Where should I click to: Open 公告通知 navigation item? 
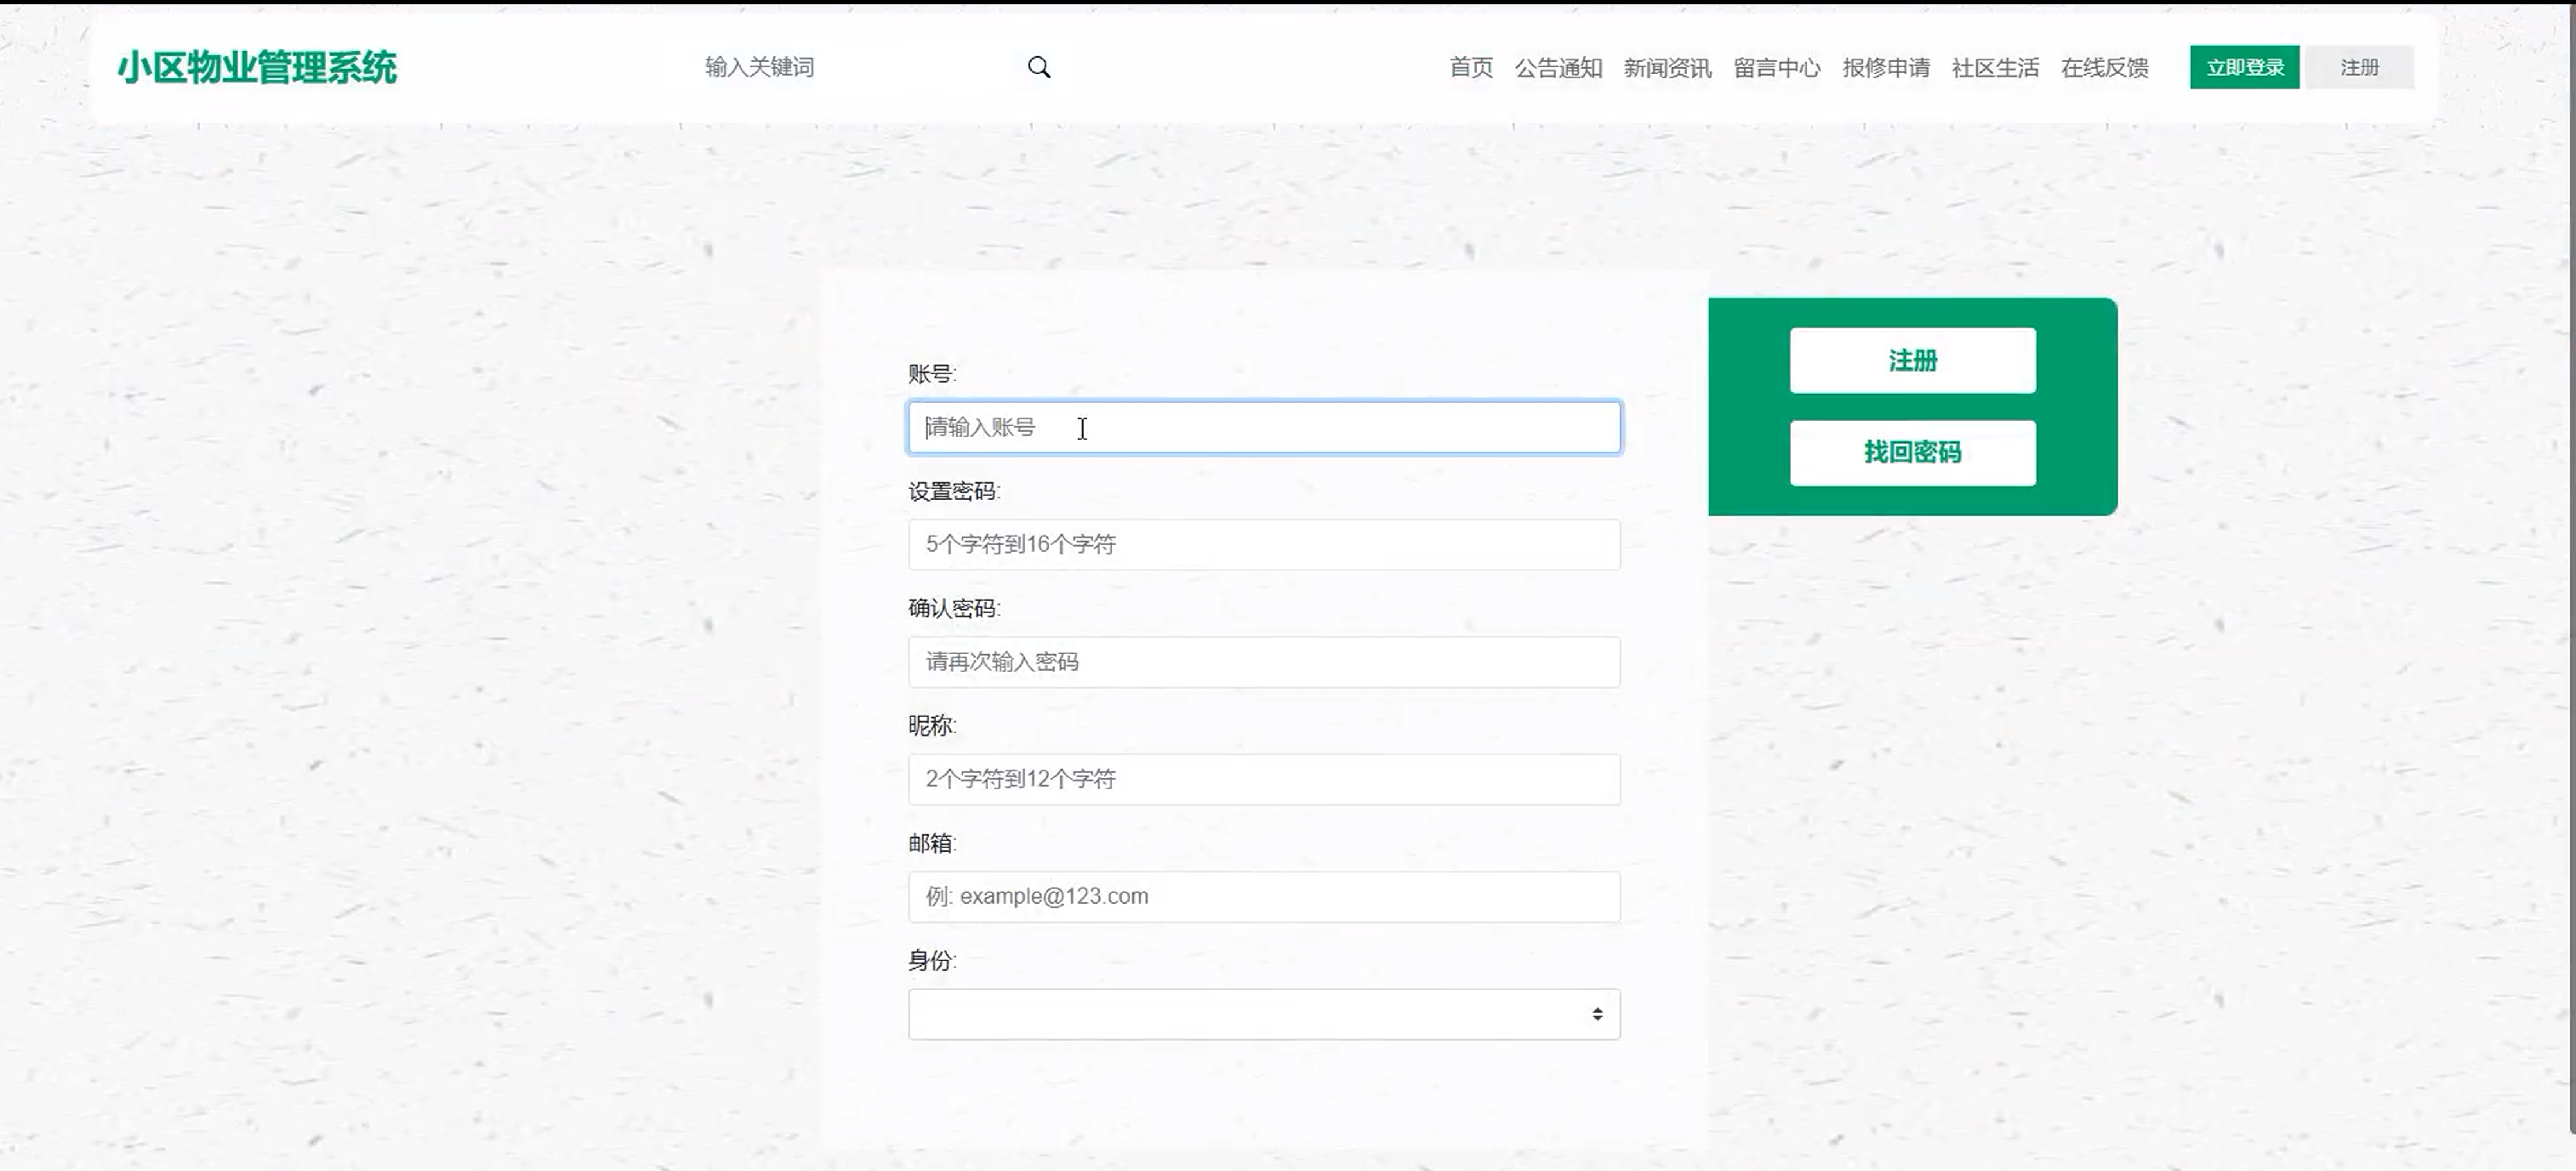coord(1558,68)
